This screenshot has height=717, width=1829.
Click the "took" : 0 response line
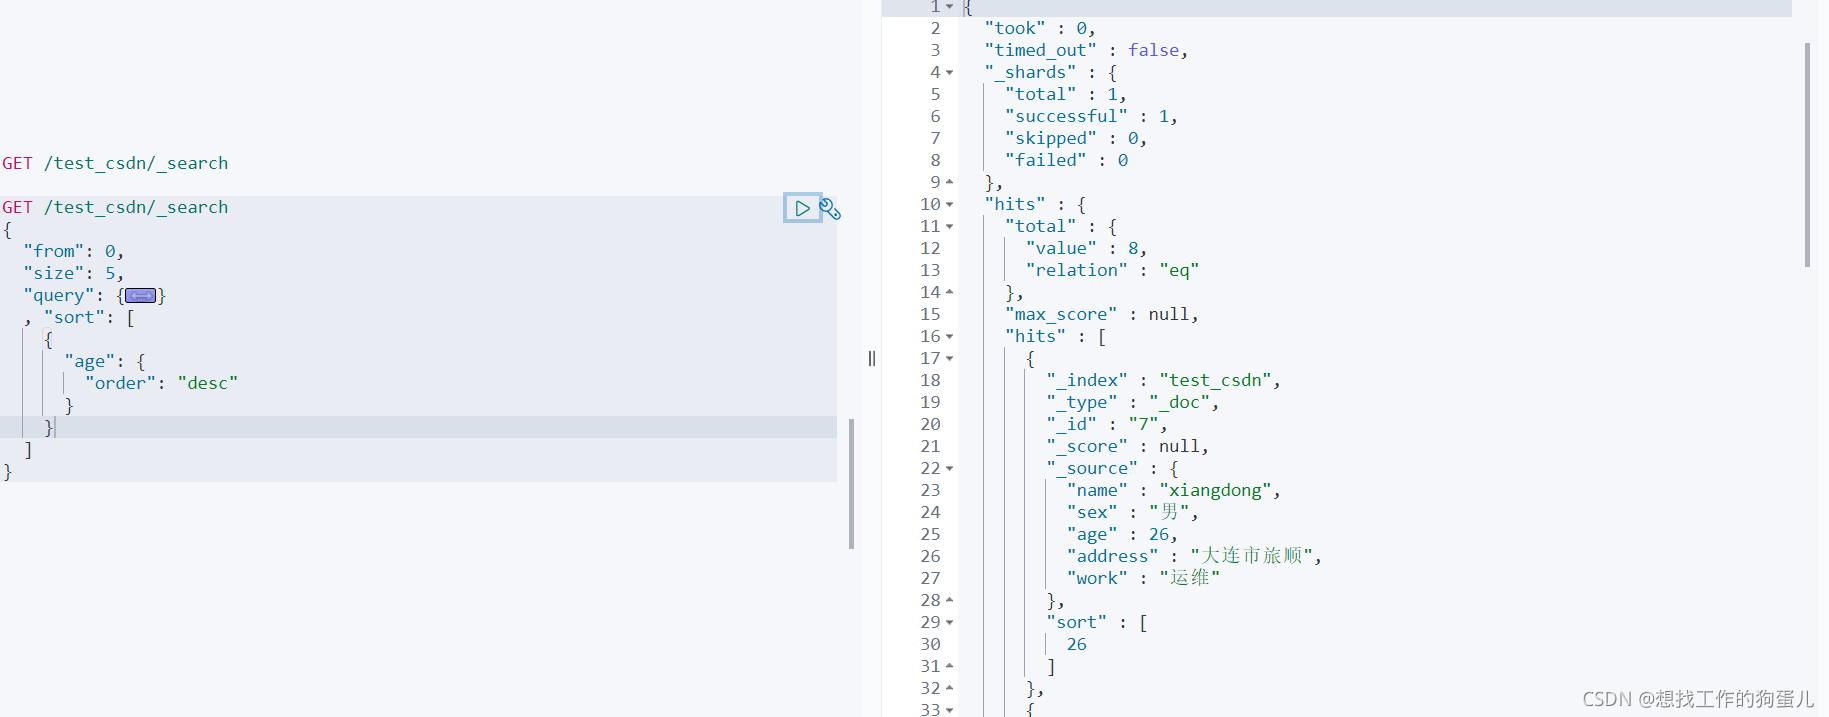pyautogui.click(x=1040, y=28)
